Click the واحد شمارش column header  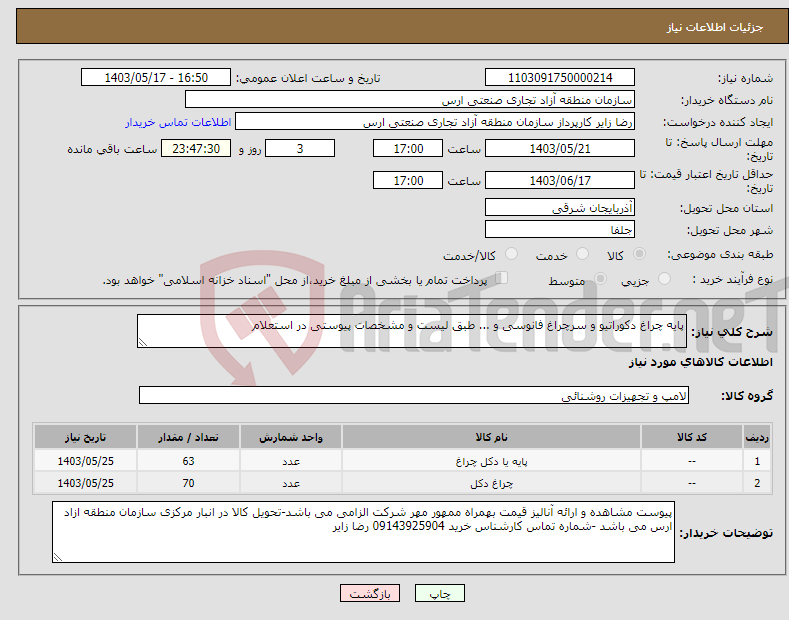[x=291, y=437]
